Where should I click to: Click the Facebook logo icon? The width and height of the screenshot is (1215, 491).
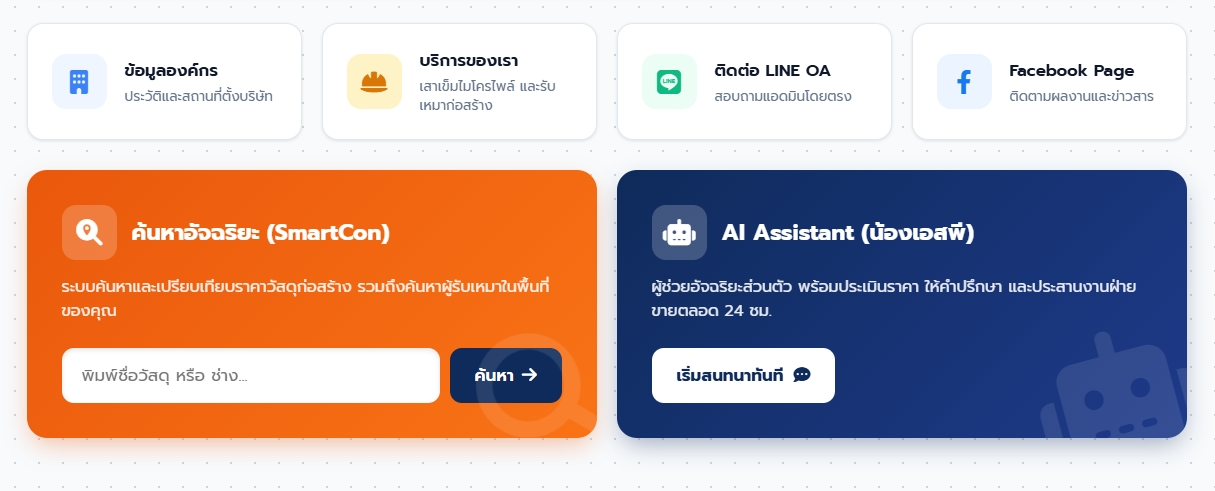click(964, 82)
